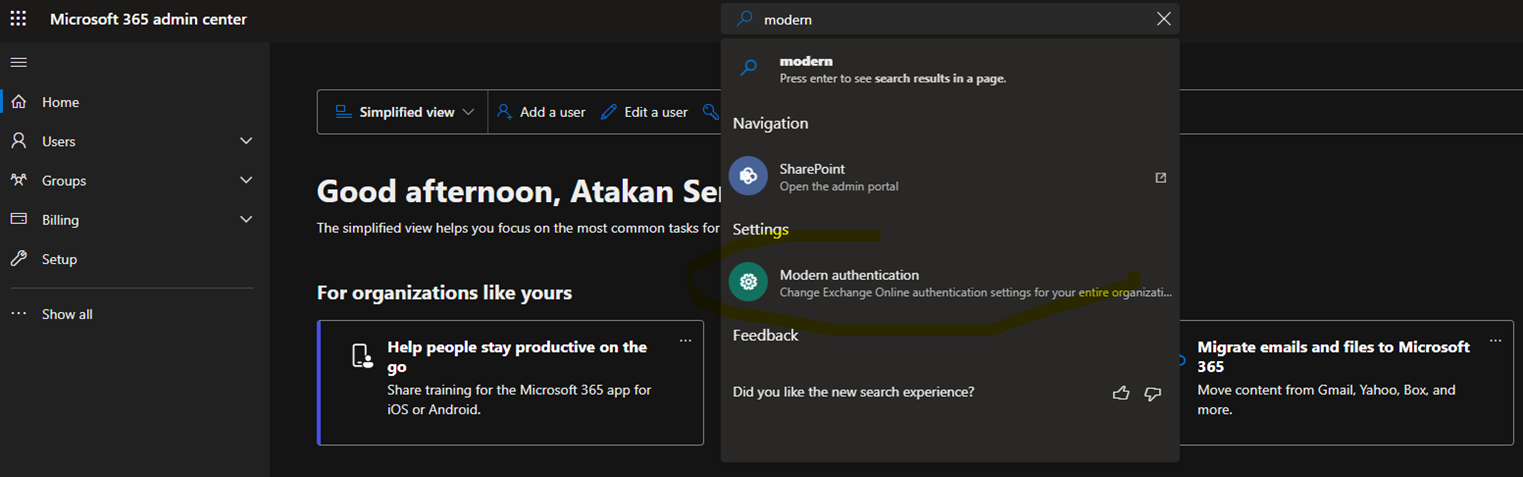Click 'Change Exchange Online authentication settings' description
Screen dimensions: 1523x477
[975, 293]
